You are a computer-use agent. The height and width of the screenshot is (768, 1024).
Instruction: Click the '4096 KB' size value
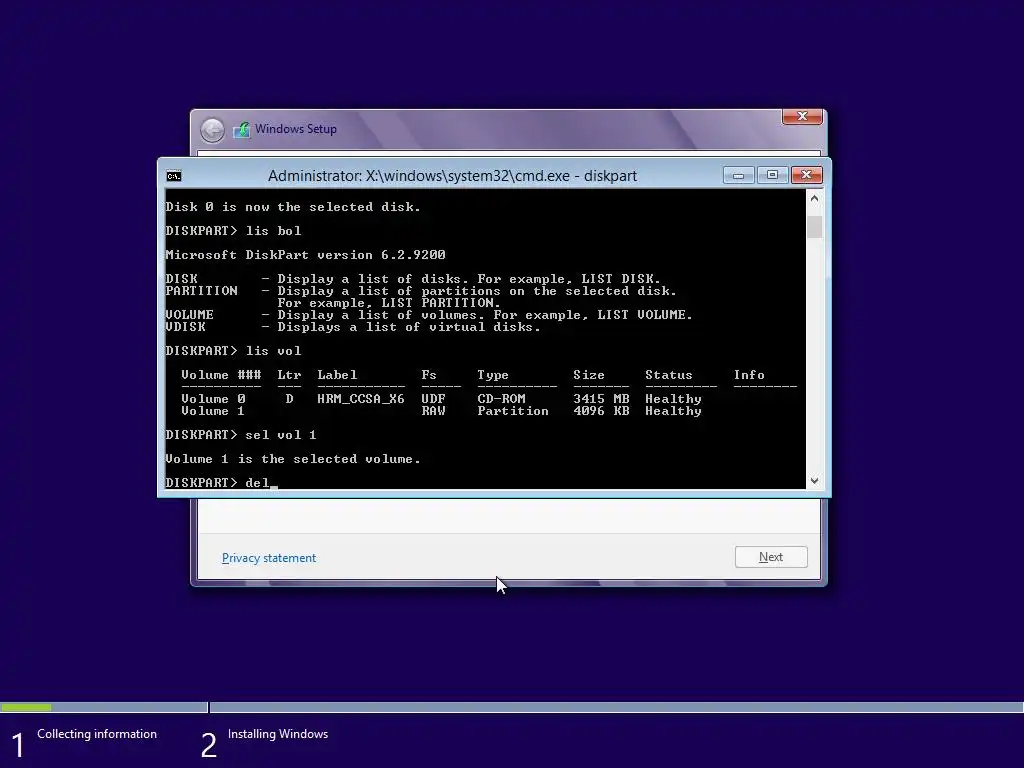point(601,411)
